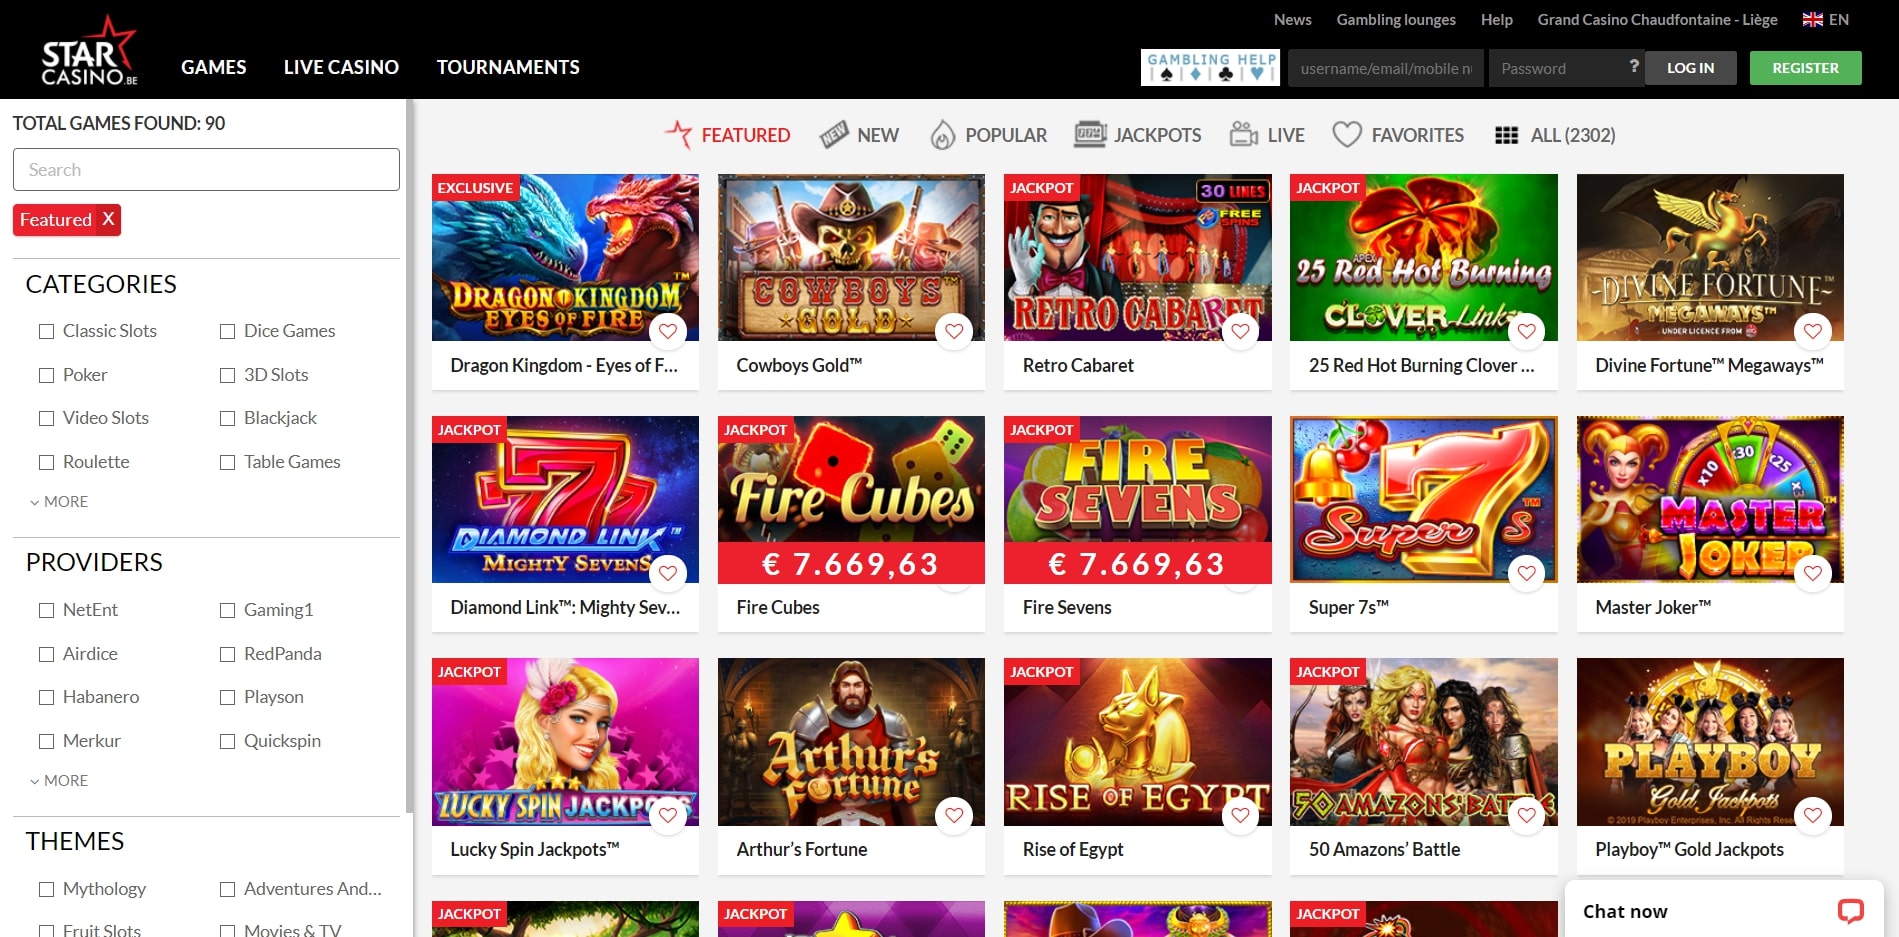
Task: Expand MORE under Providers
Action: 59,781
